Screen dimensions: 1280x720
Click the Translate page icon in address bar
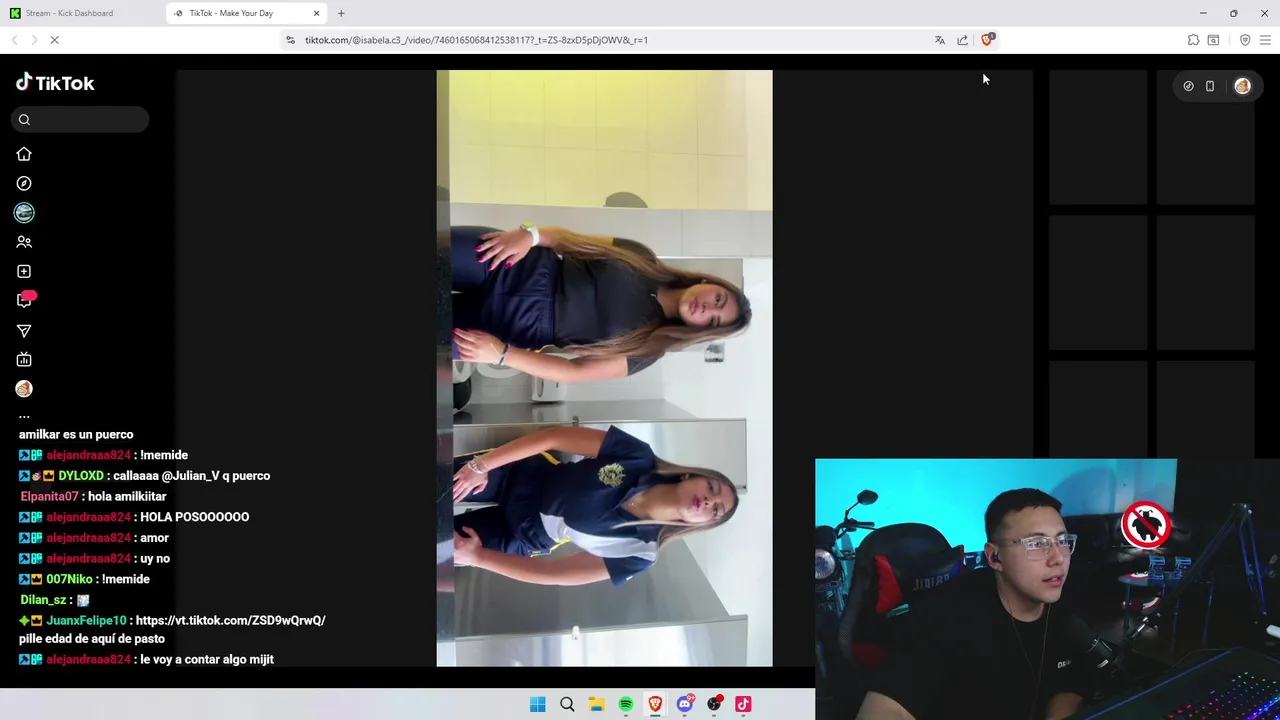[x=939, y=40]
